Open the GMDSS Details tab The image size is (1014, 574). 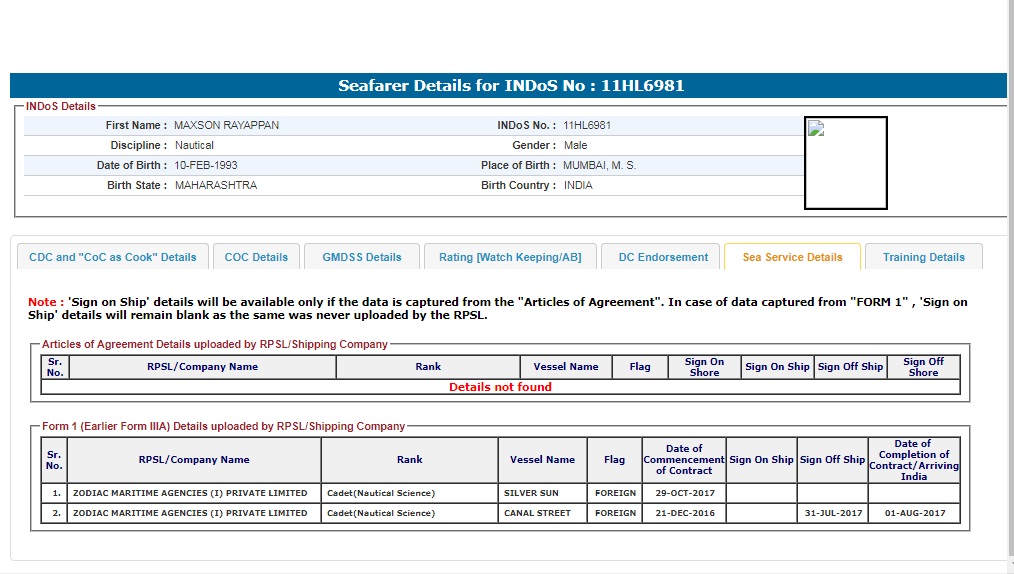[x=361, y=257]
